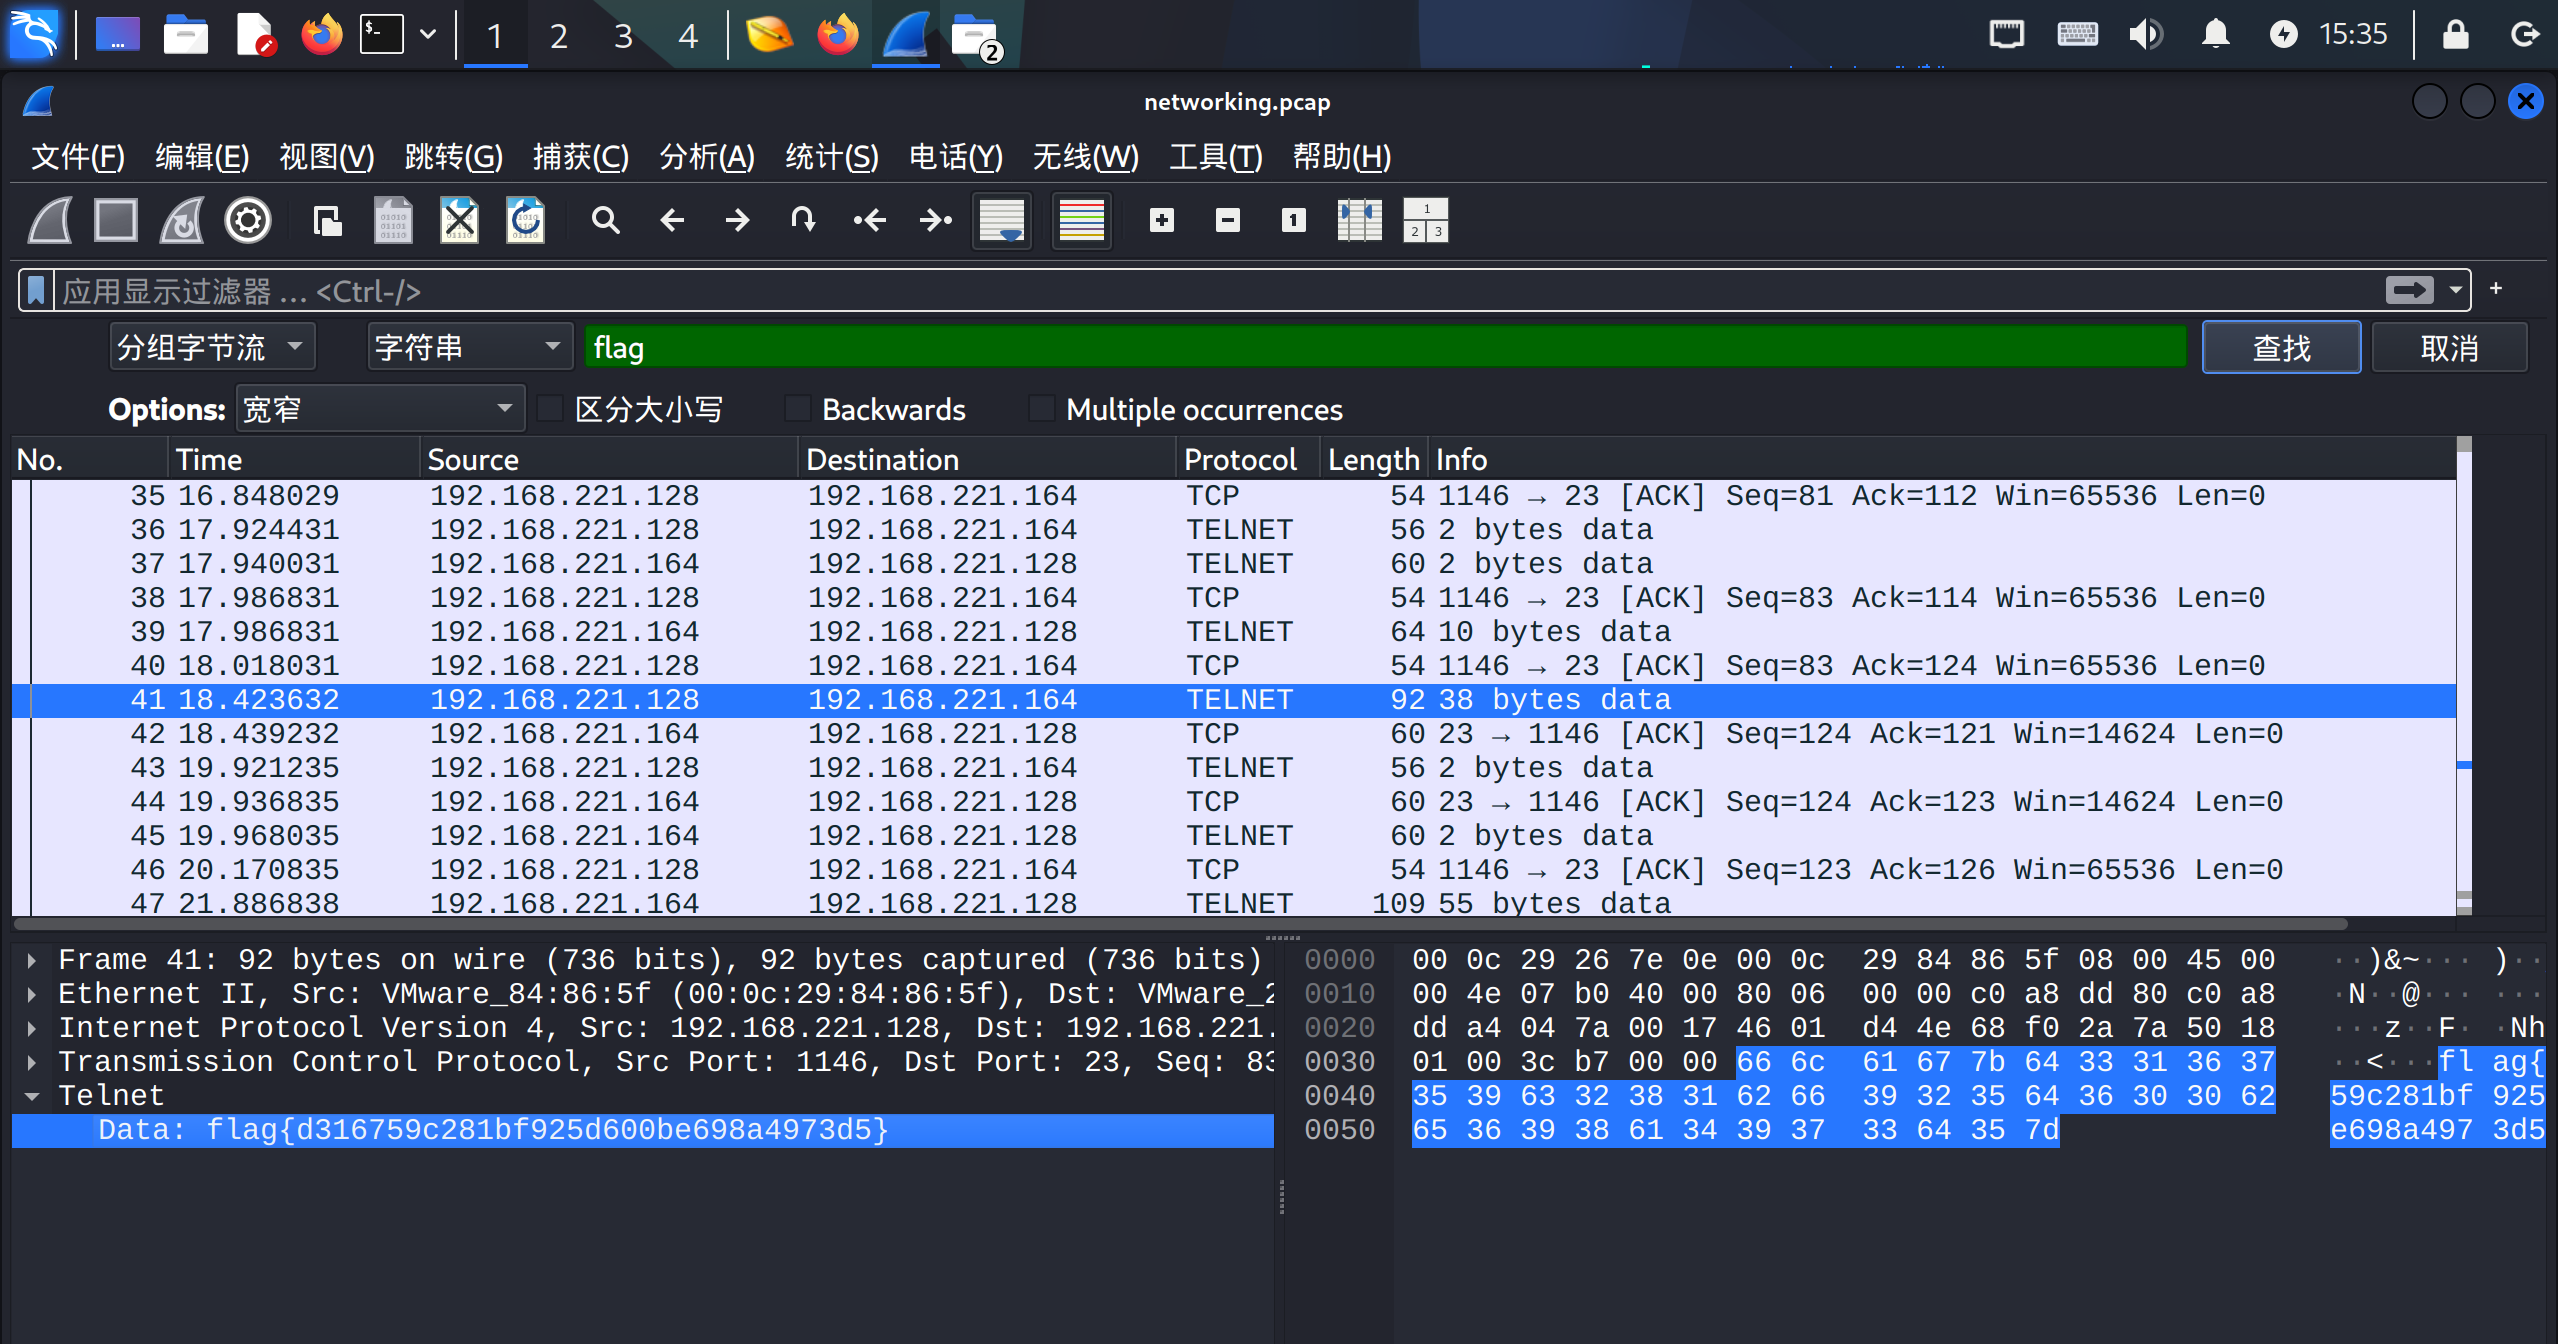The height and width of the screenshot is (1344, 2558).
Task: Open the 字符串 search type dropdown
Action: (468, 348)
